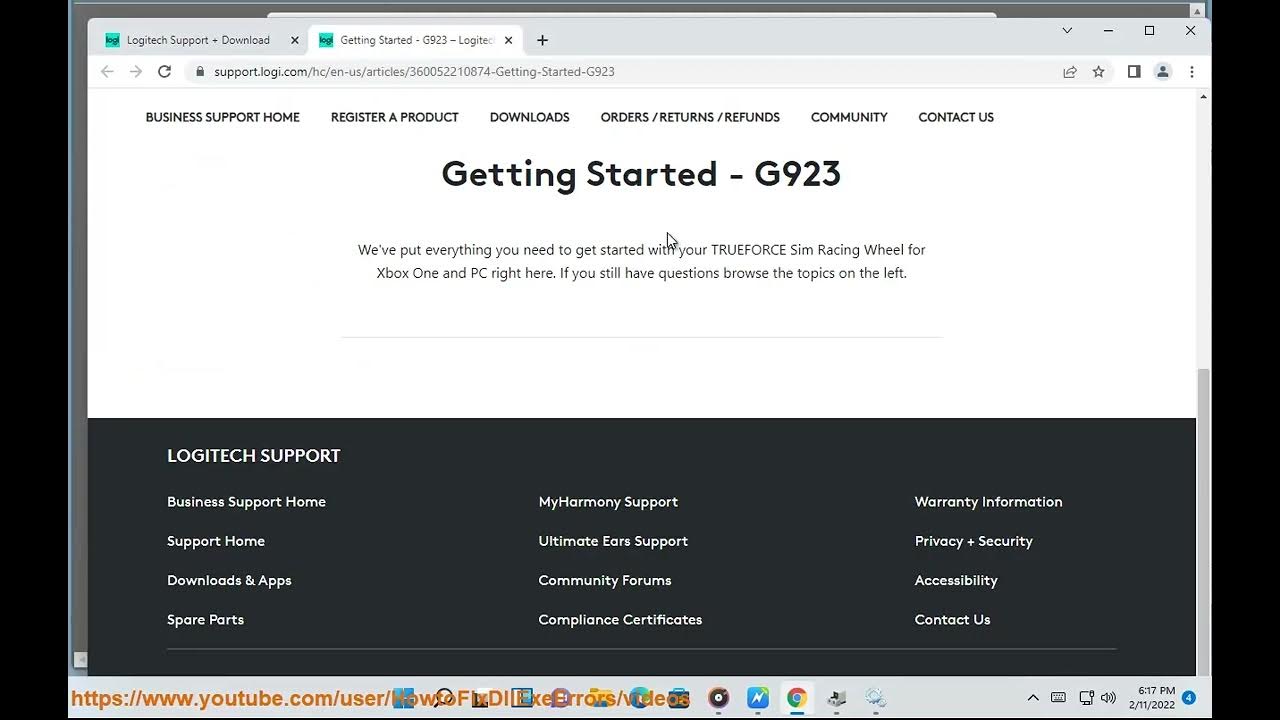Visit the Community navigation item
This screenshot has height=720, width=1280.
coord(849,117)
